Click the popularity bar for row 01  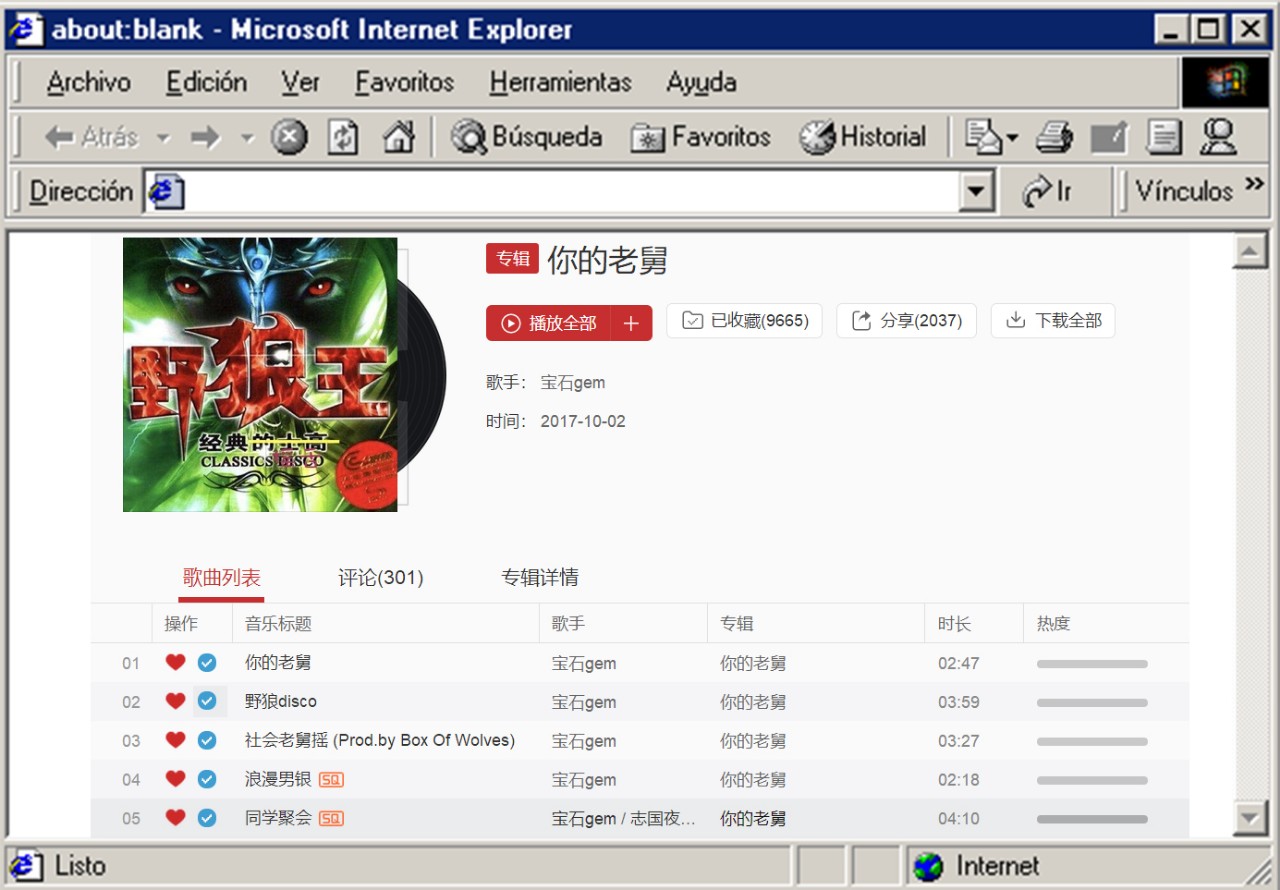click(x=1092, y=664)
